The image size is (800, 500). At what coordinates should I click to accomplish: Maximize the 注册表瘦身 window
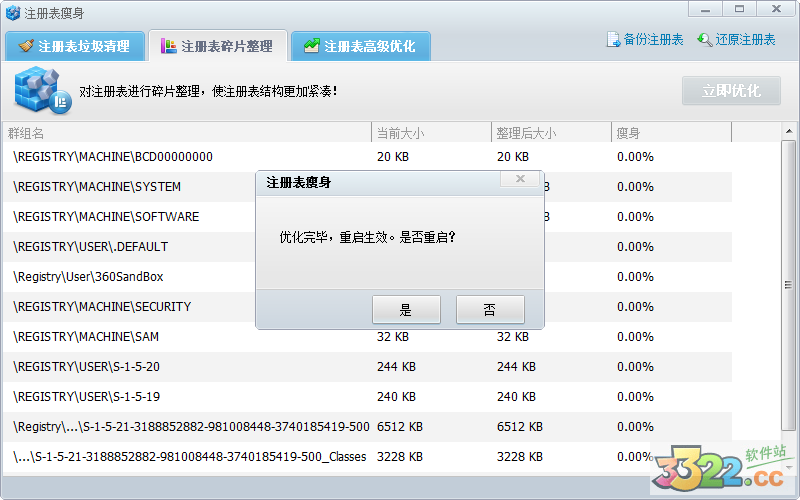click(x=739, y=9)
